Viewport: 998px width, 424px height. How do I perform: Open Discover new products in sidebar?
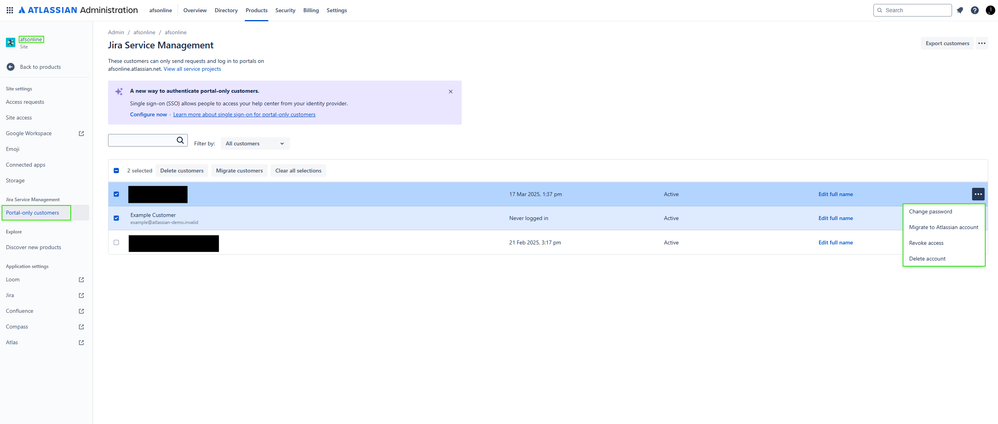[x=34, y=248]
